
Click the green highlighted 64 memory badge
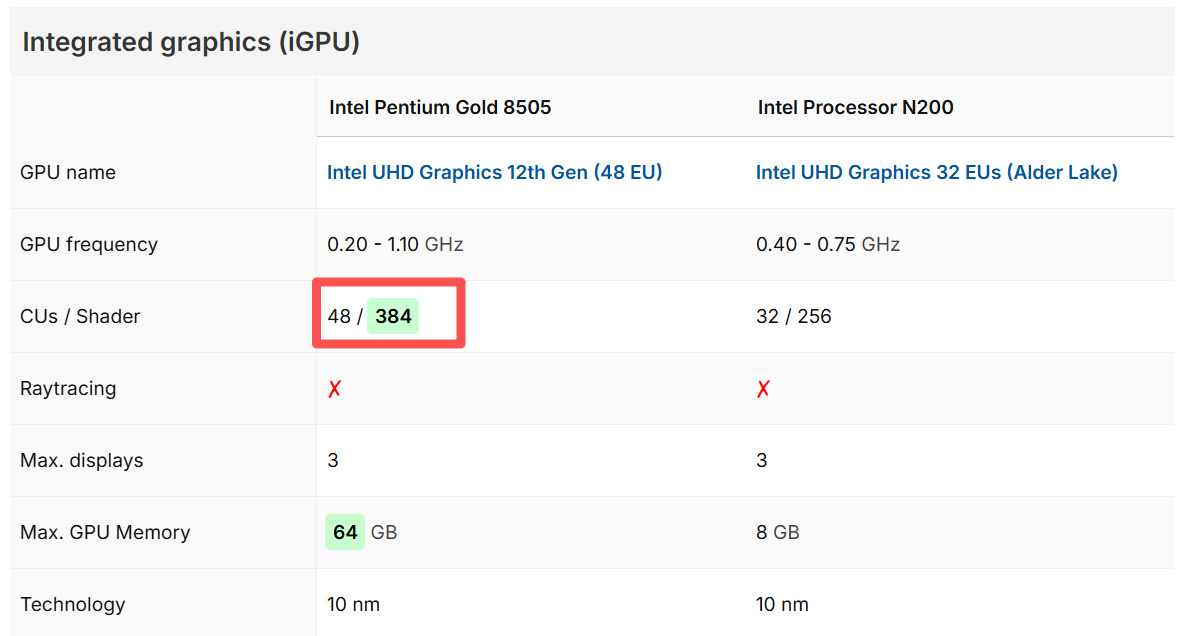[x=345, y=532]
